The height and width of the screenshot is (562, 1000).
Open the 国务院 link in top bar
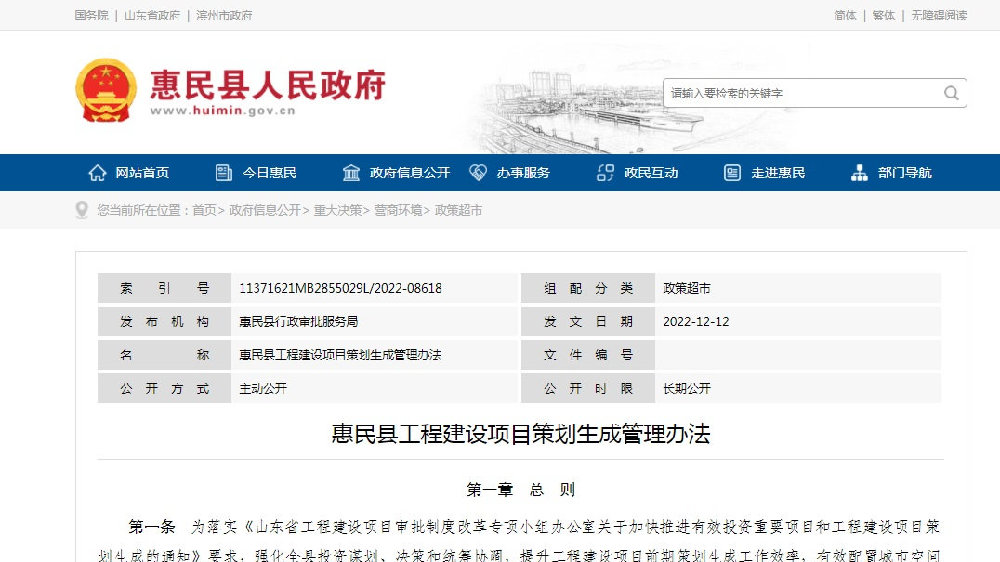tap(91, 15)
